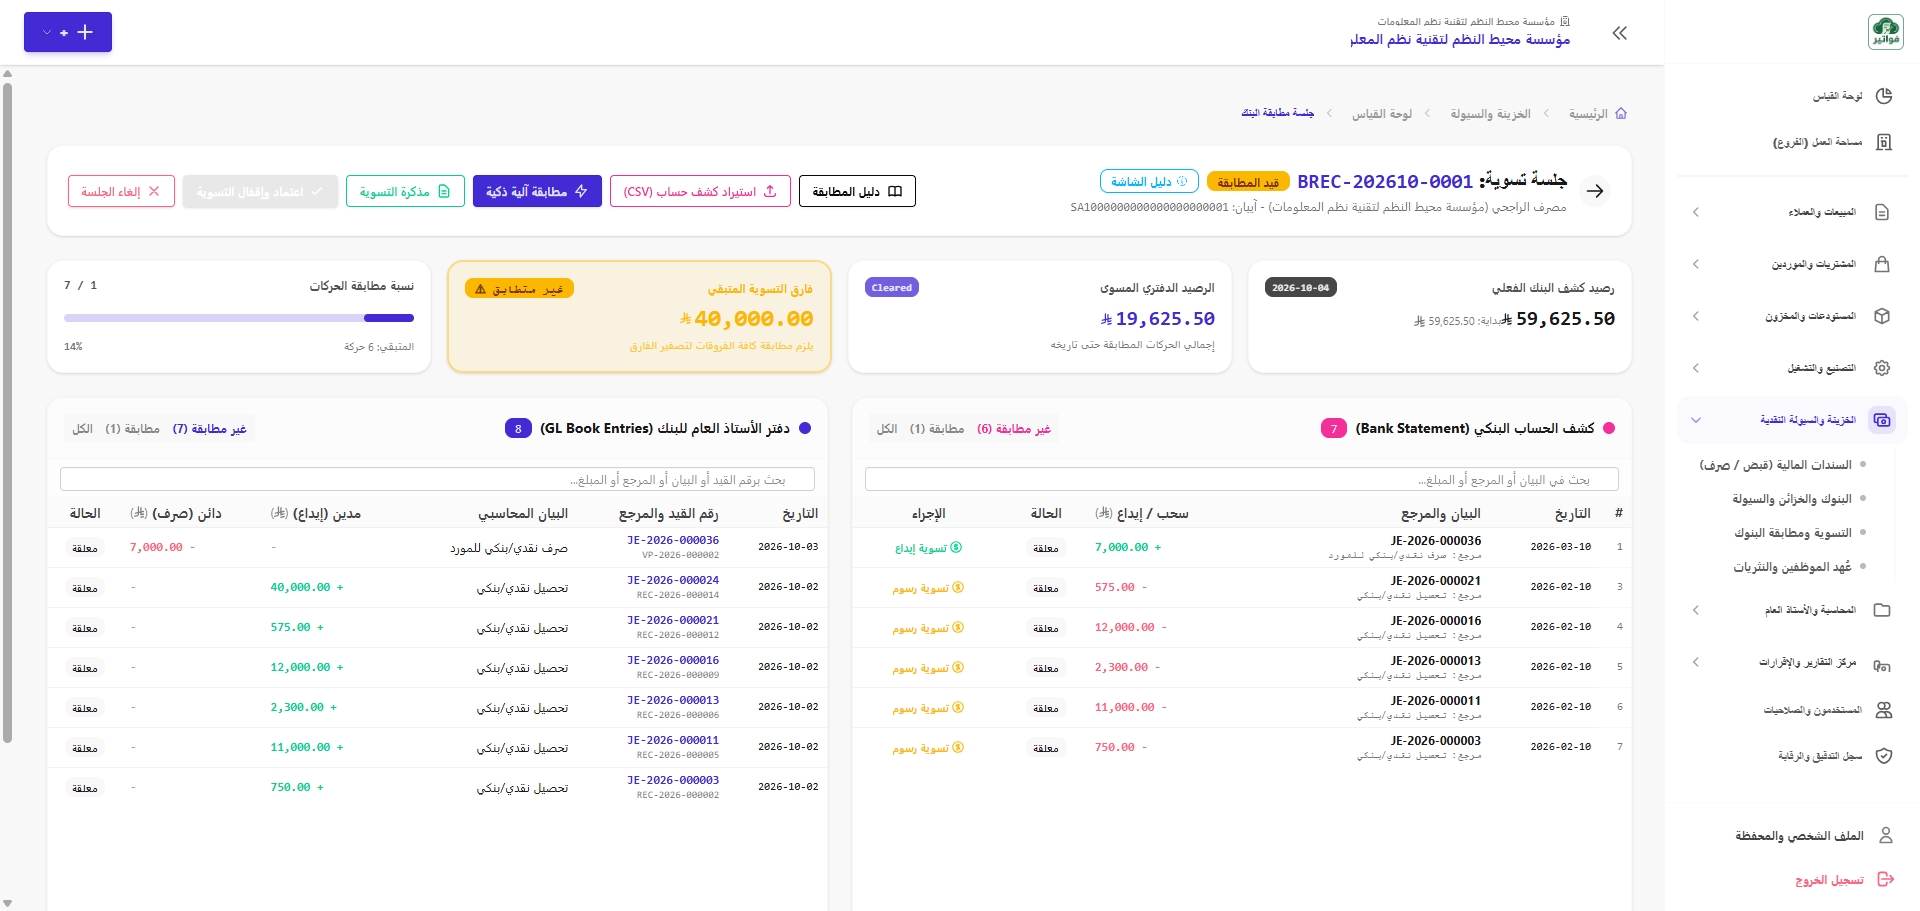
Task: Click استيراد كشف حساب (CSV) button
Action: click(x=700, y=191)
